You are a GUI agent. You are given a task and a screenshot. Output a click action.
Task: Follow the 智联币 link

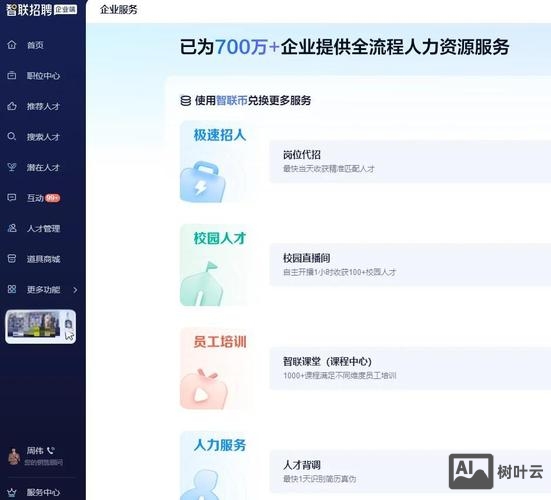click(232, 100)
